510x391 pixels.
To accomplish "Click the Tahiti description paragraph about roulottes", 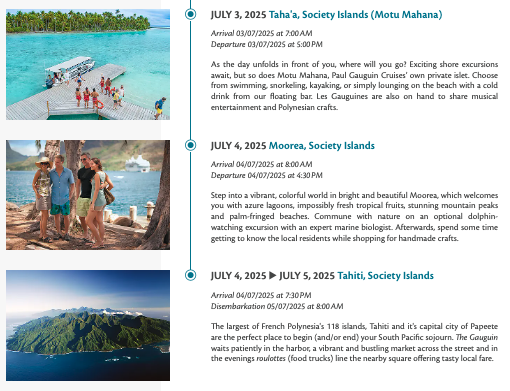I will pos(354,342).
